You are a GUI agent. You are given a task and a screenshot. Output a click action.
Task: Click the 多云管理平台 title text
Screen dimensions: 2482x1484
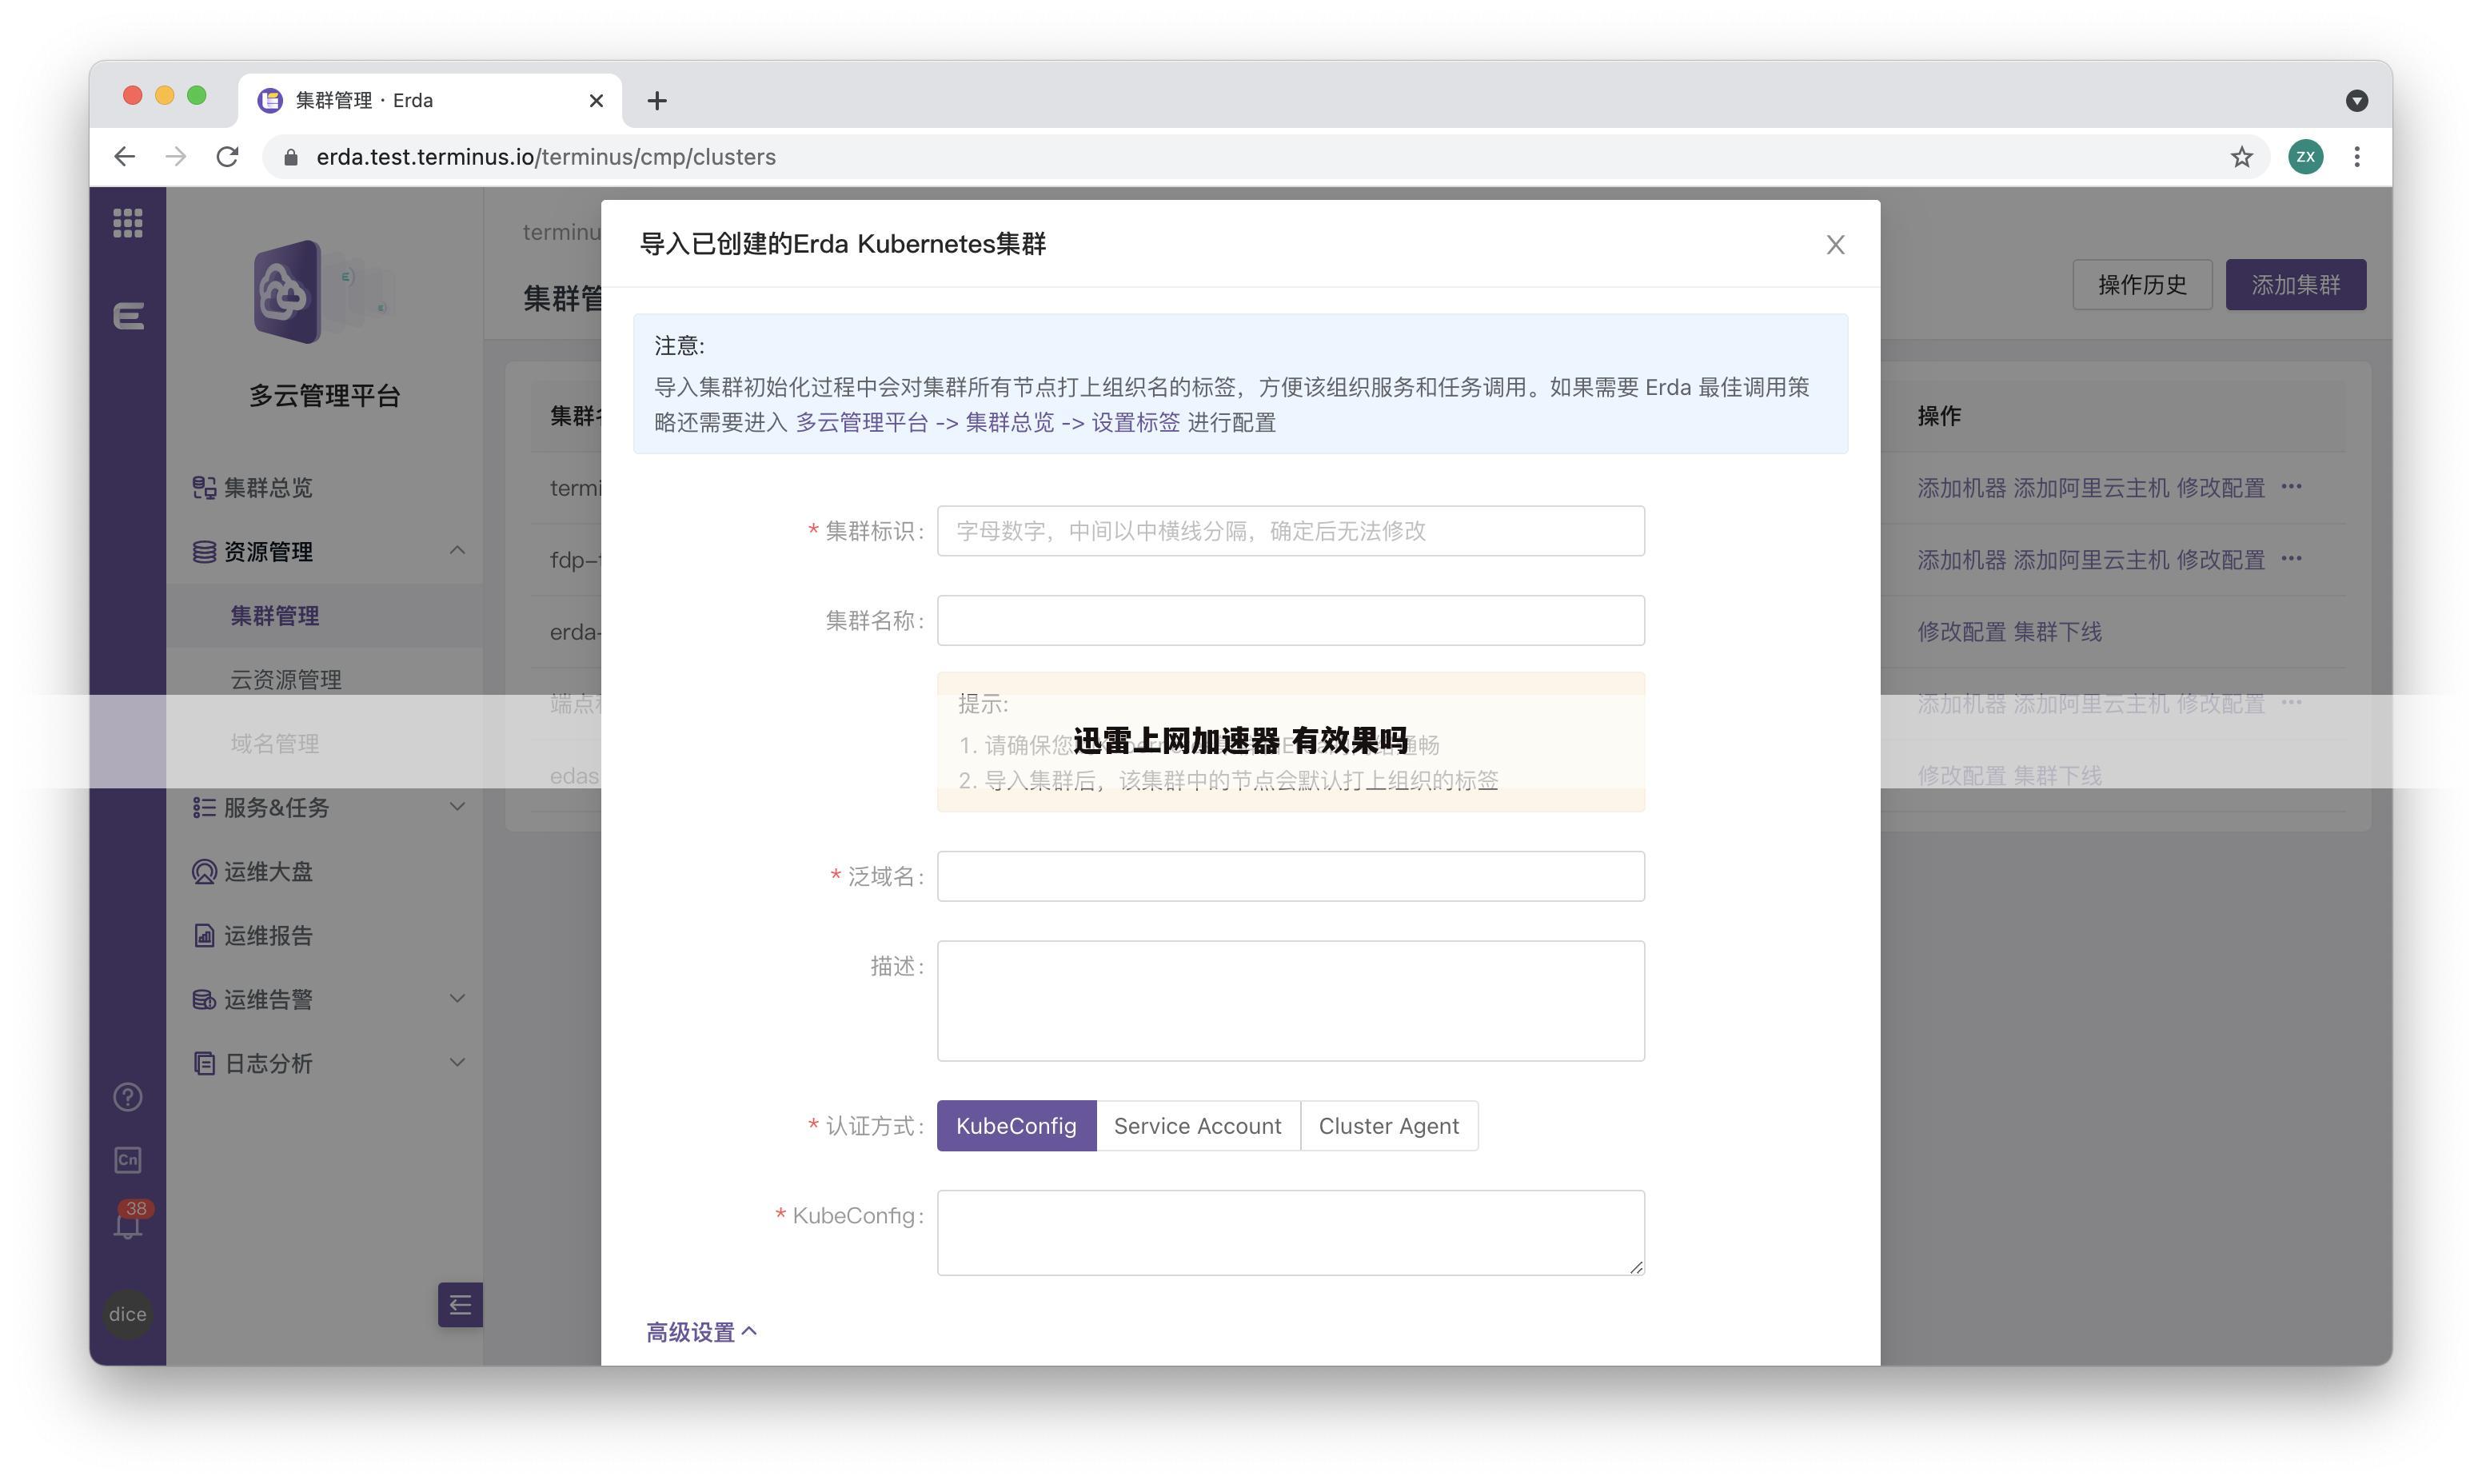[x=324, y=396]
